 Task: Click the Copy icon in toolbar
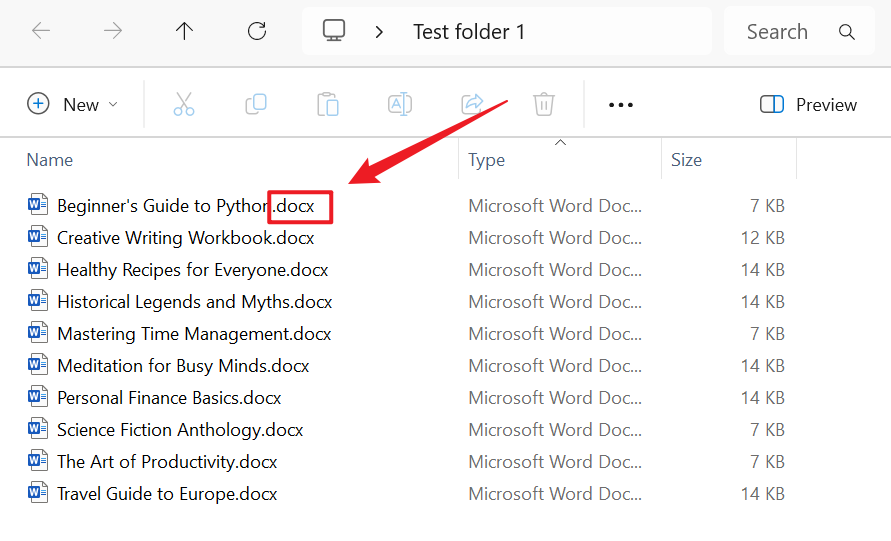pyautogui.click(x=256, y=104)
